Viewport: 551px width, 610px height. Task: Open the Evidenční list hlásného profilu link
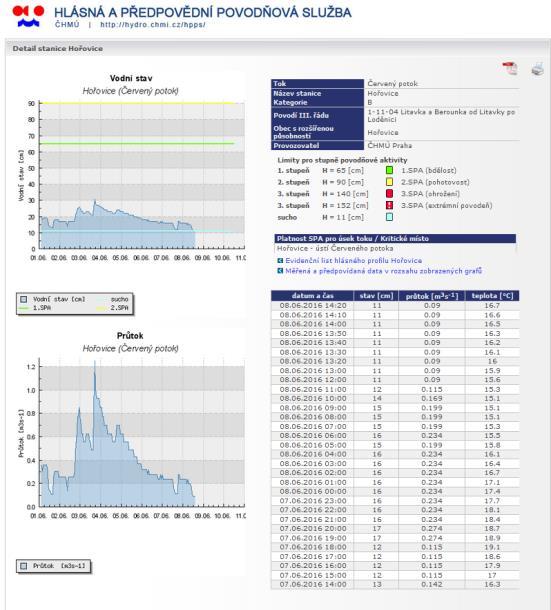point(353,261)
